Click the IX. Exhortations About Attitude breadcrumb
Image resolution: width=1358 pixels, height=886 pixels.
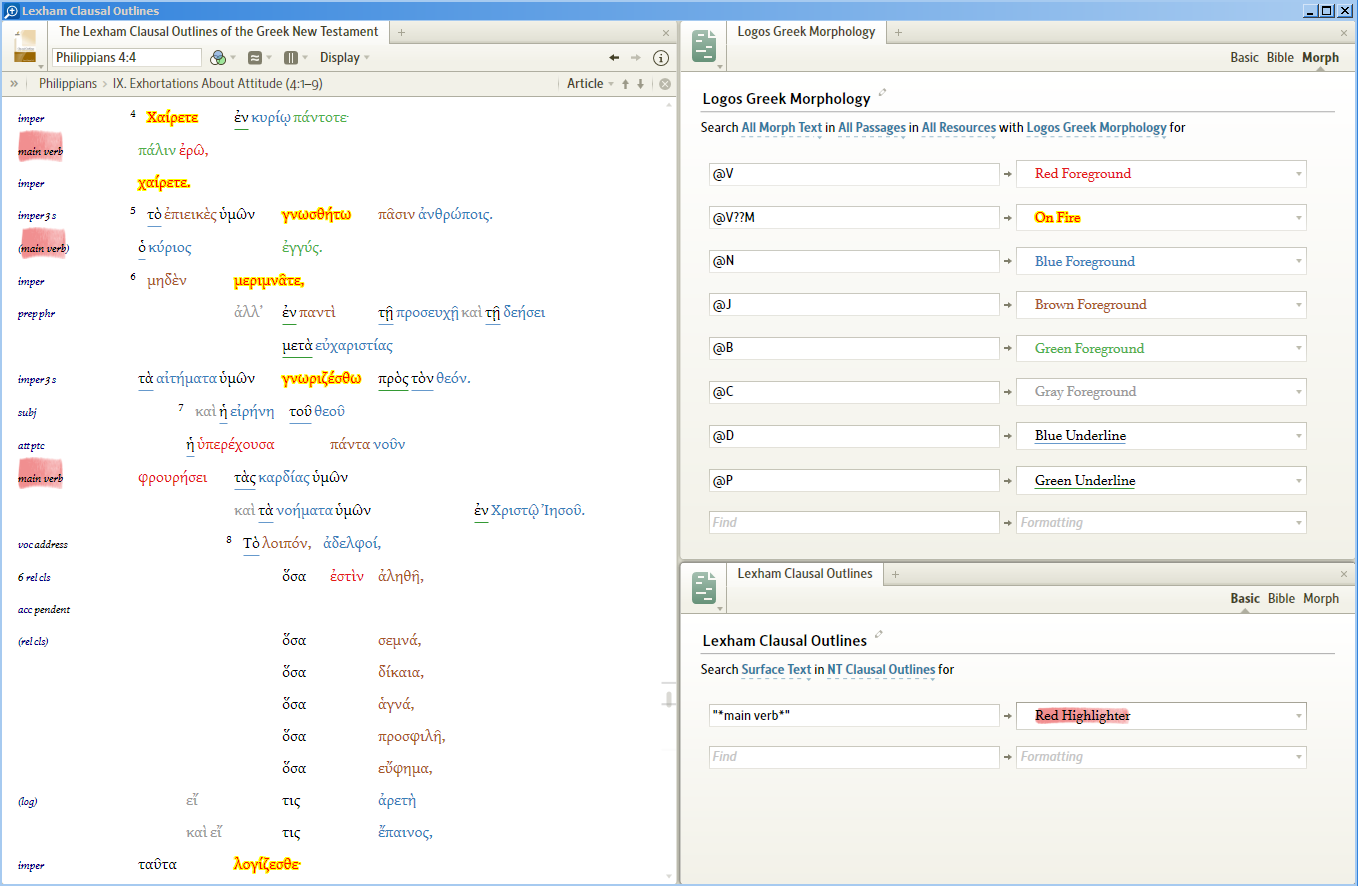(x=217, y=84)
